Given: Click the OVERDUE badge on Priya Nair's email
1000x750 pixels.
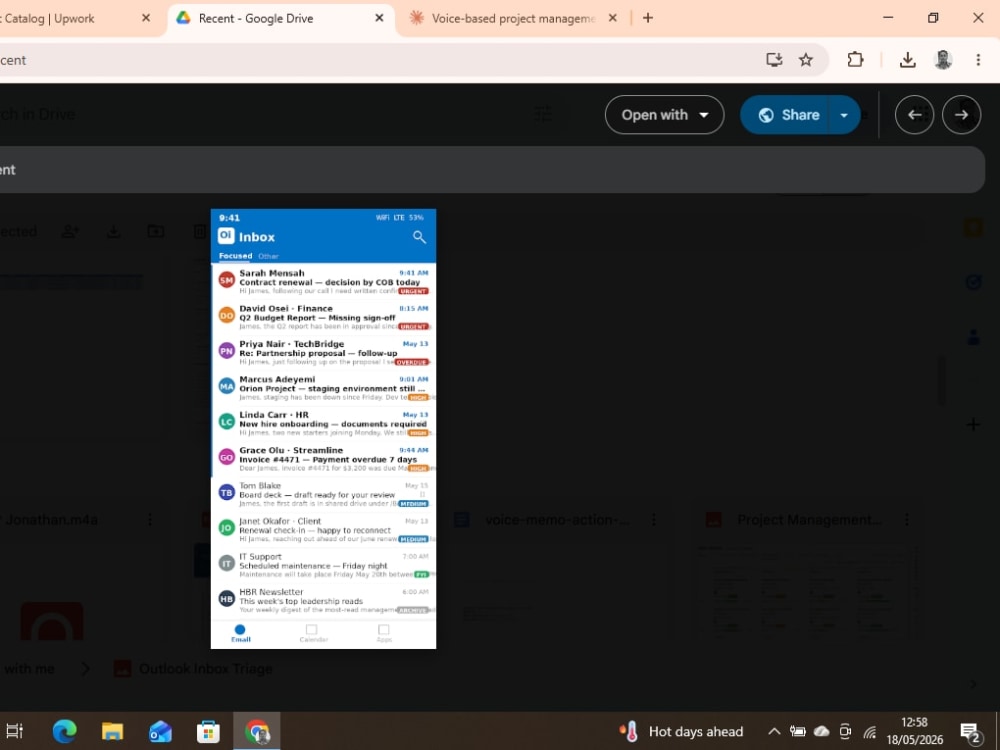Looking at the screenshot, I should [x=411, y=362].
